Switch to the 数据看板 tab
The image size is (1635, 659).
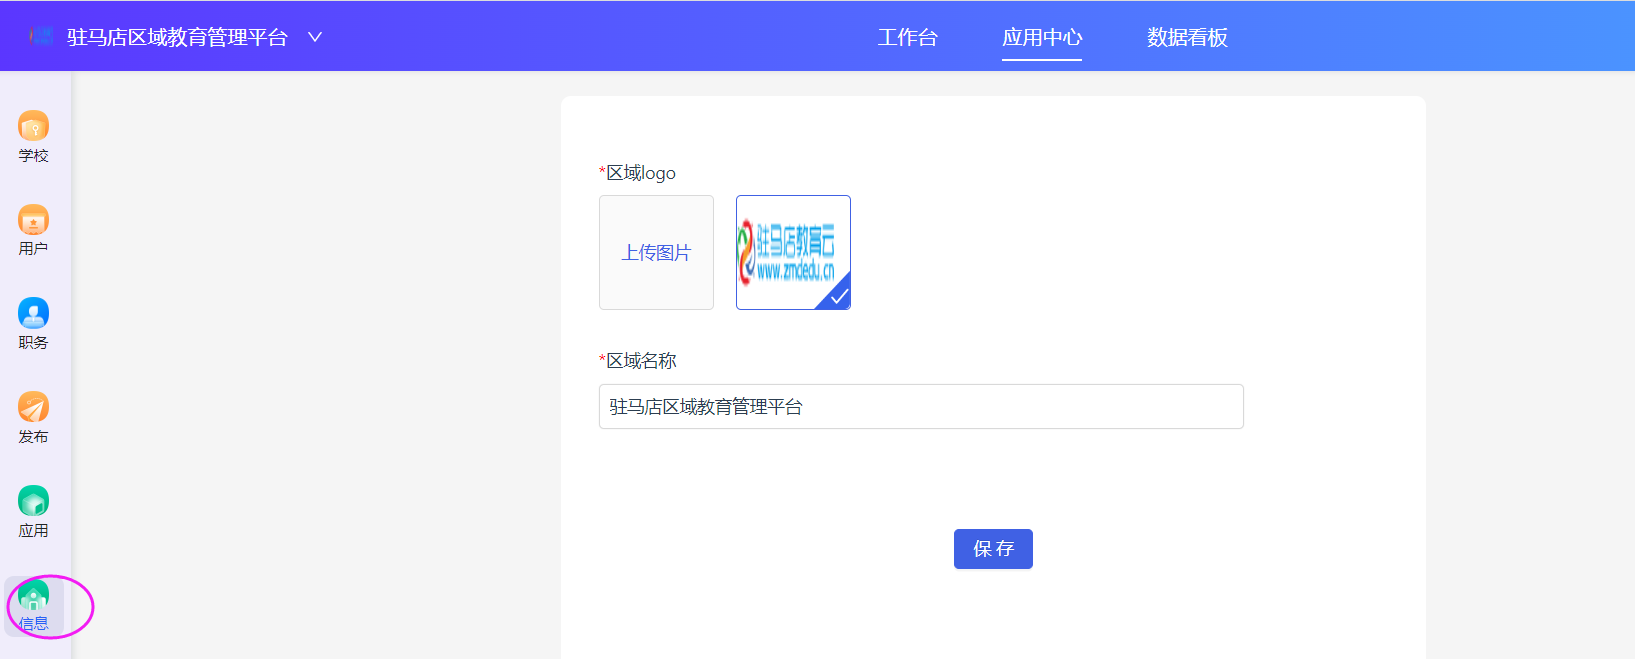click(x=1187, y=37)
